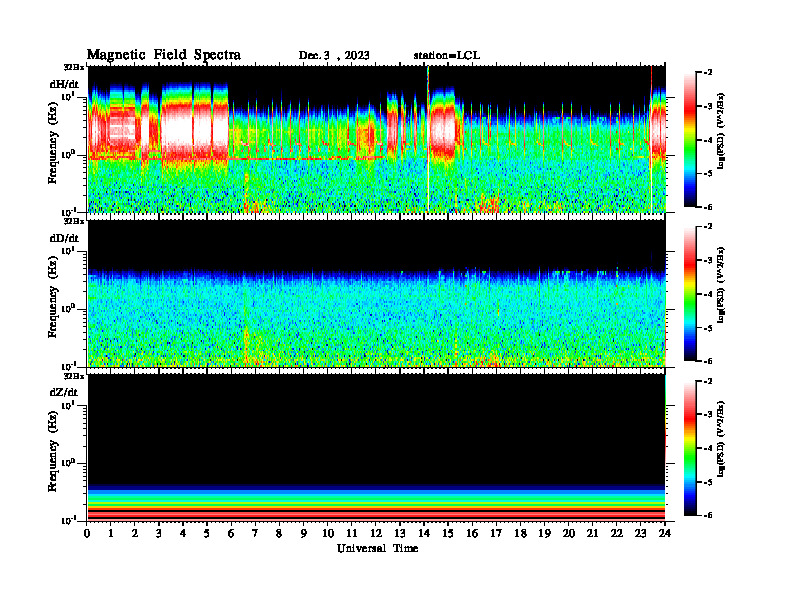Click the dZ/dt color bar "Log(PSD)" label

coord(721,439)
